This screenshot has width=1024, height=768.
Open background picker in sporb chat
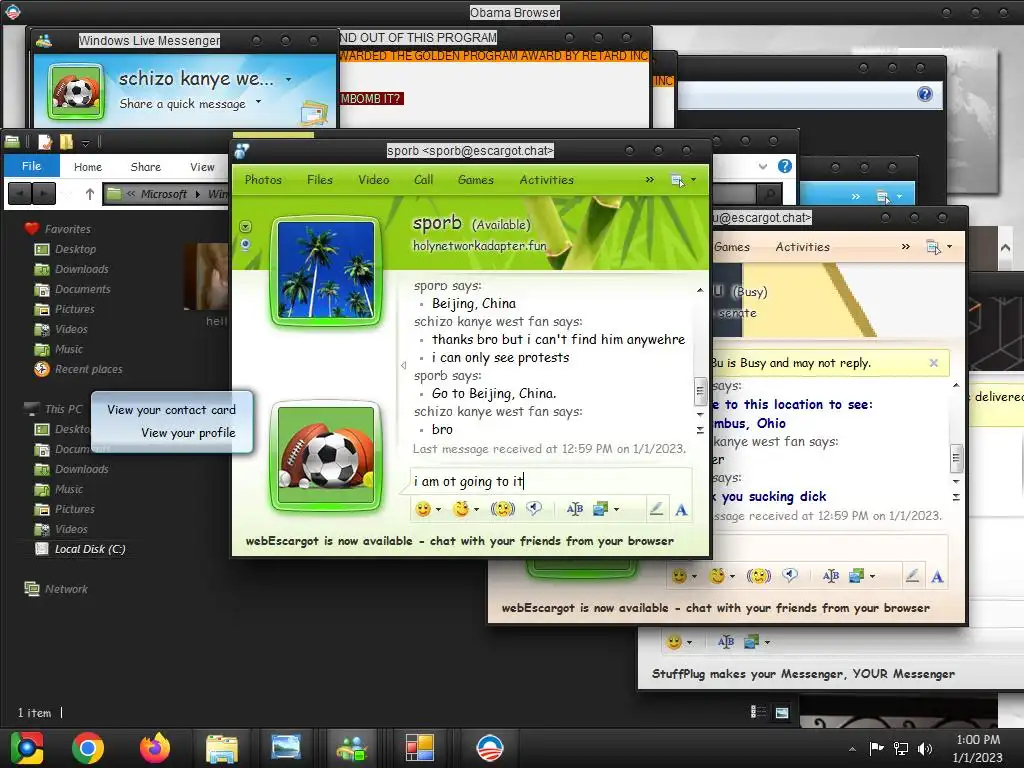600,509
